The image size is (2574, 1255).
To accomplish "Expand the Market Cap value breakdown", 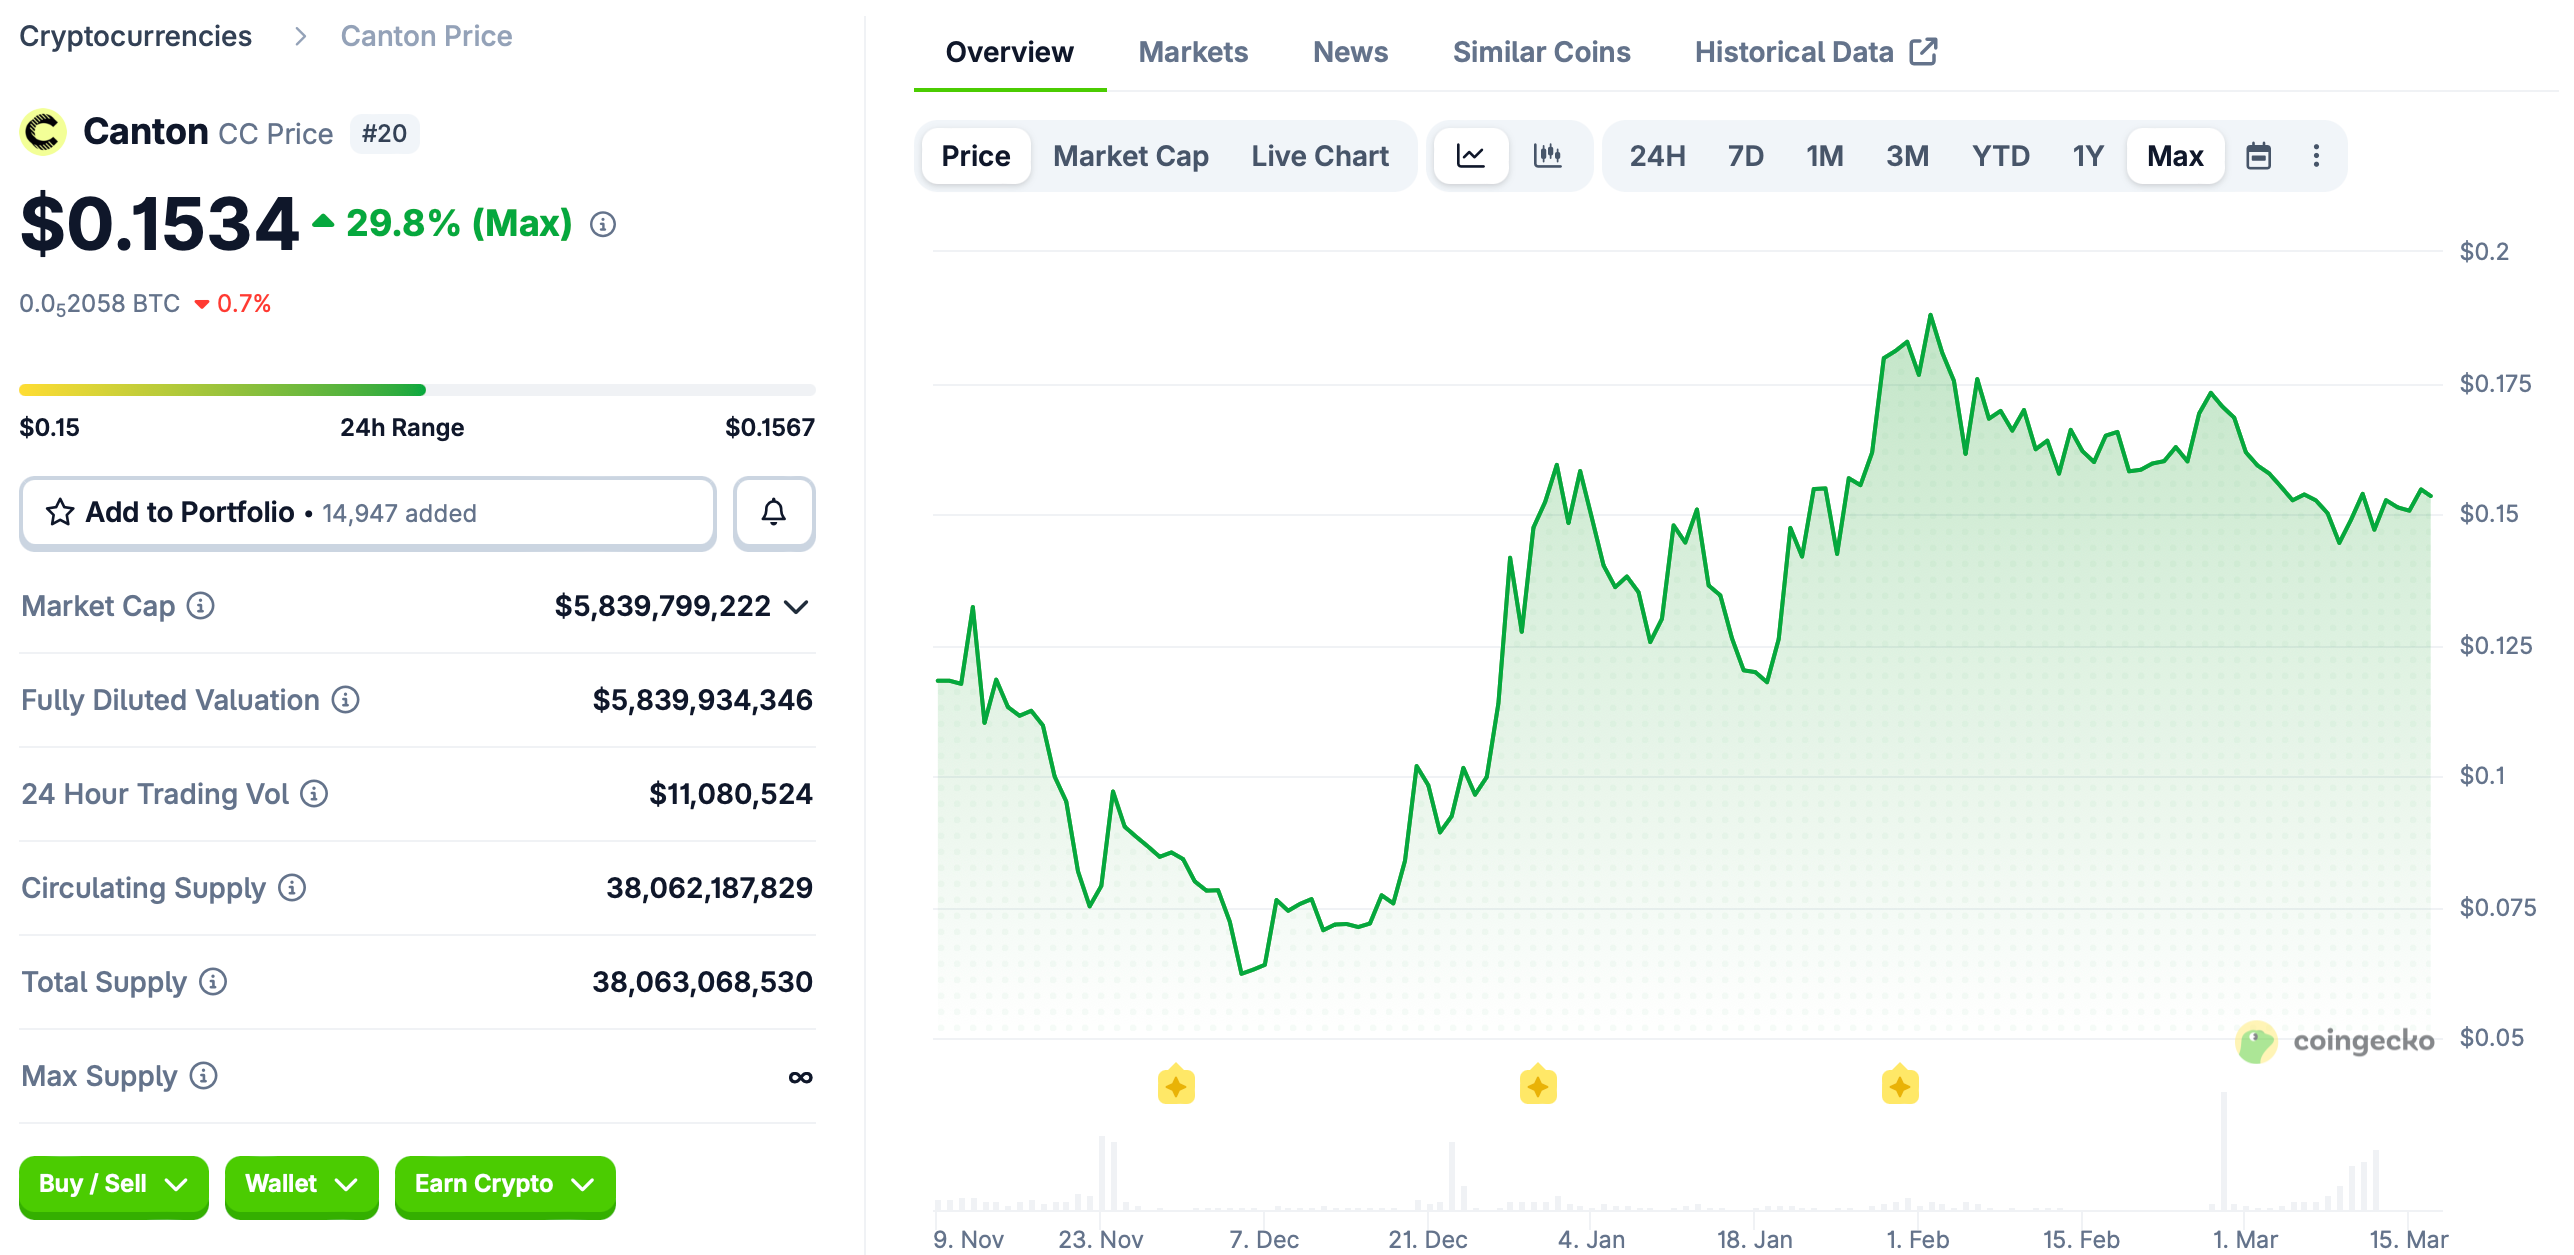I will [x=795, y=606].
